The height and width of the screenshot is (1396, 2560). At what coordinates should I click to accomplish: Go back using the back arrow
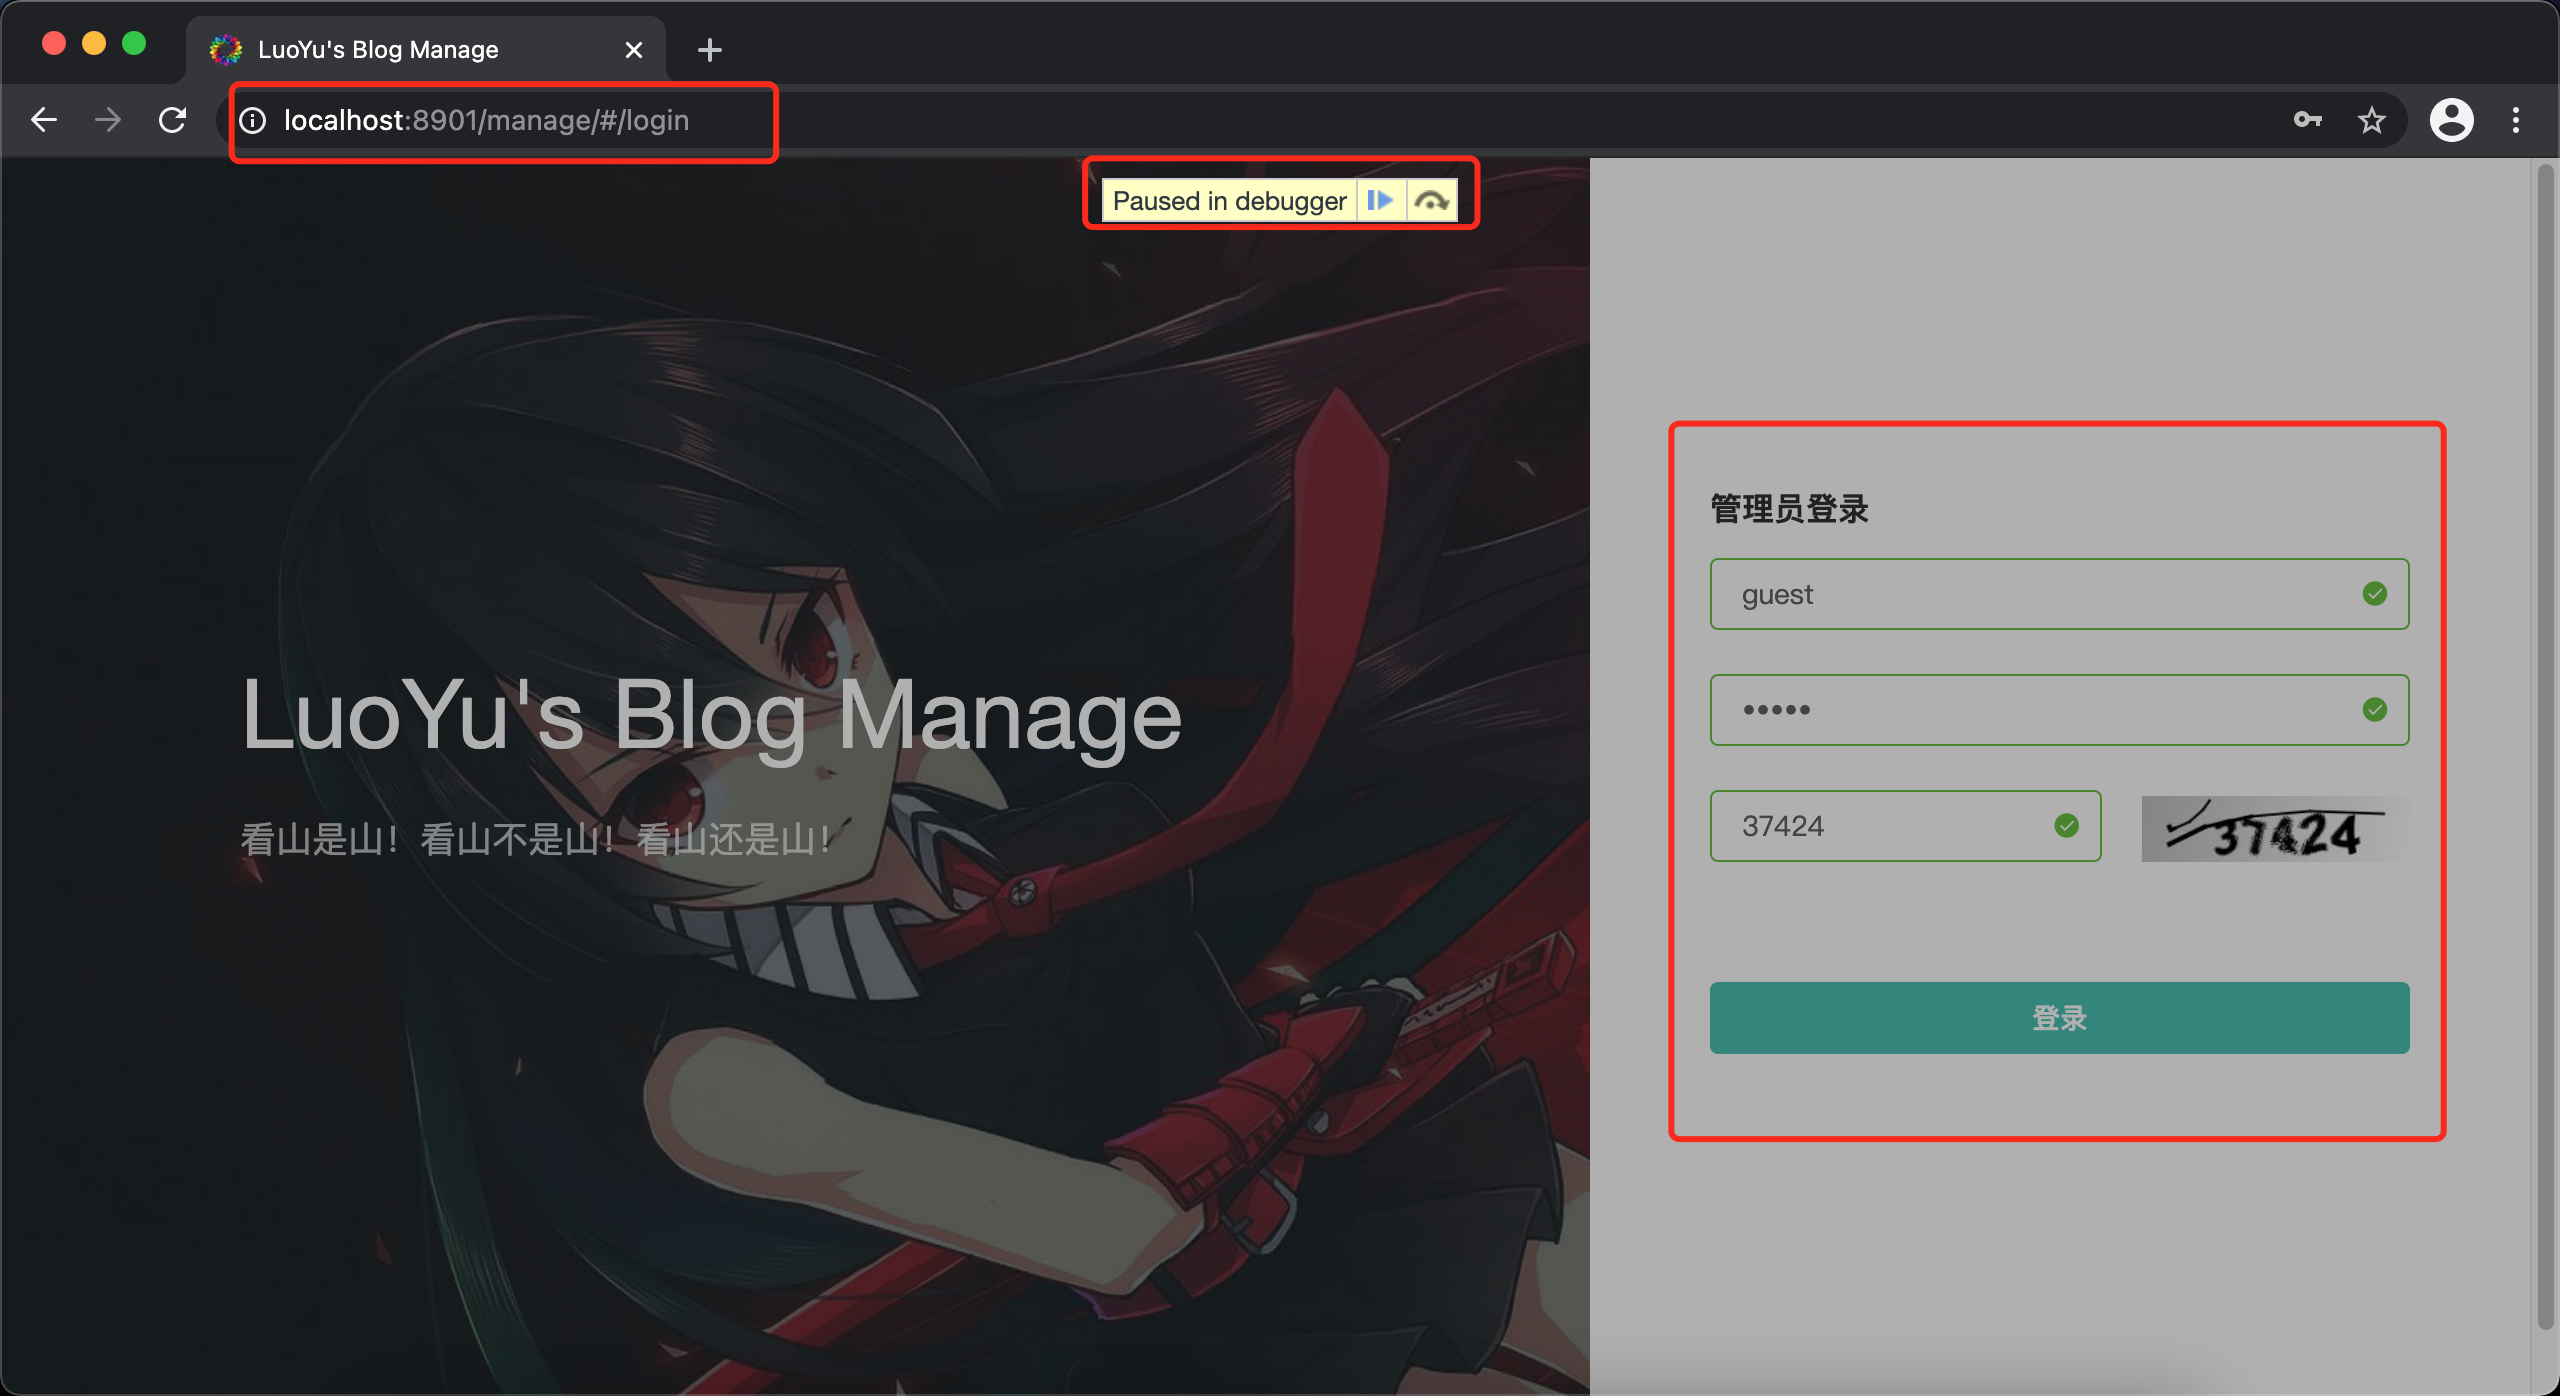(44, 120)
